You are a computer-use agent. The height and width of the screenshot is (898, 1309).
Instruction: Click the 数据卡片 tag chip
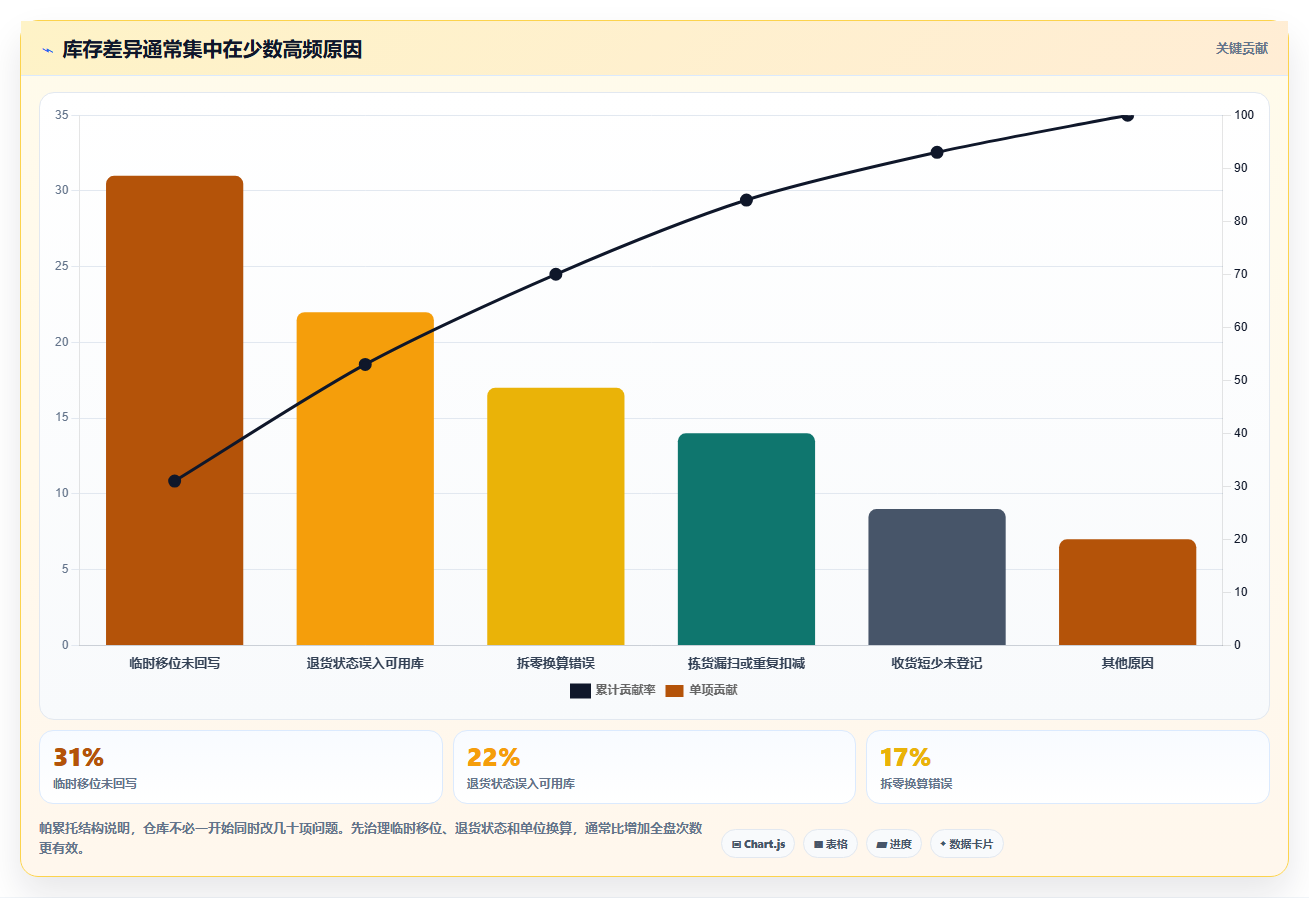[966, 844]
